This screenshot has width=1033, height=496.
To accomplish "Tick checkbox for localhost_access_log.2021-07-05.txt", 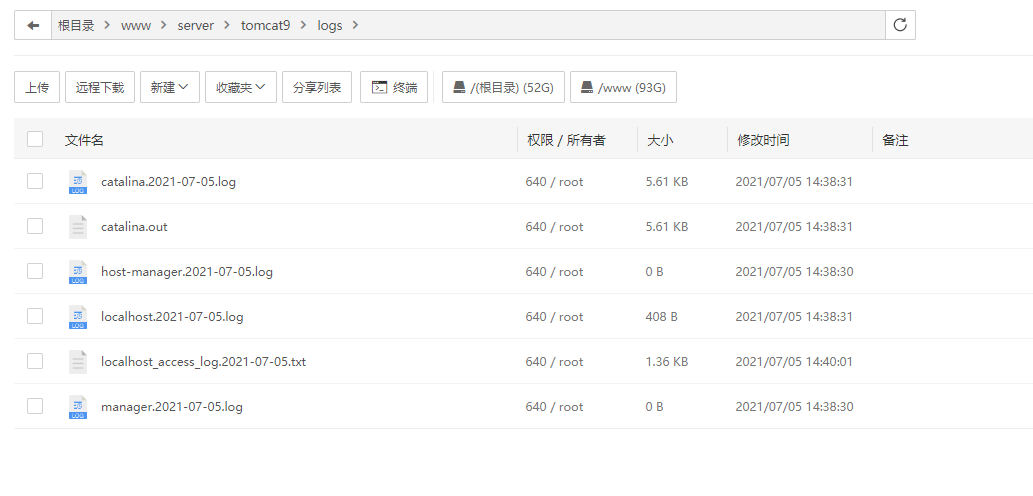I will [35, 361].
